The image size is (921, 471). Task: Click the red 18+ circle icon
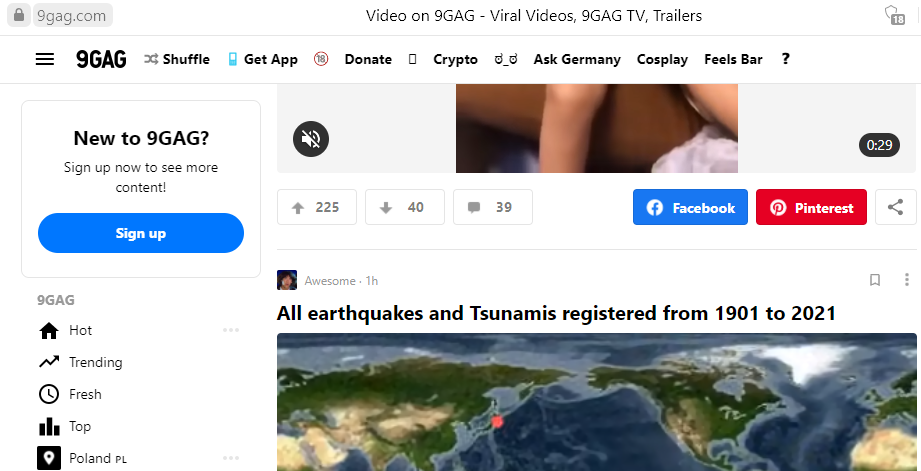(x=321, y=59)
